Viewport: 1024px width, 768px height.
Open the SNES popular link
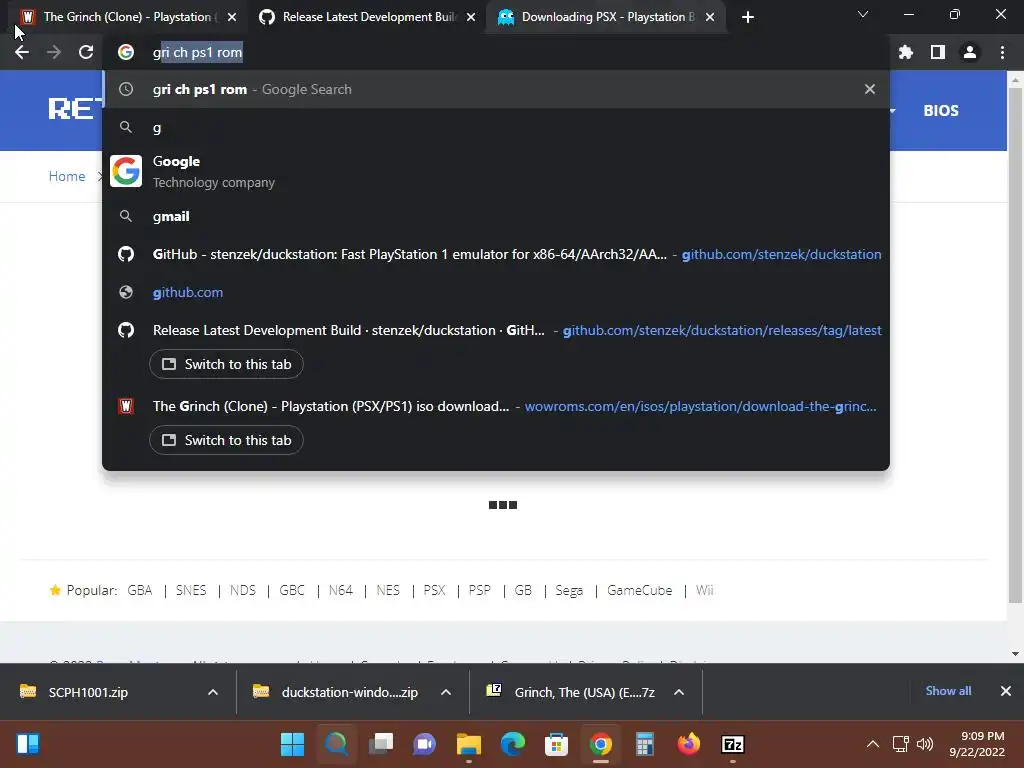coord(191,590)
